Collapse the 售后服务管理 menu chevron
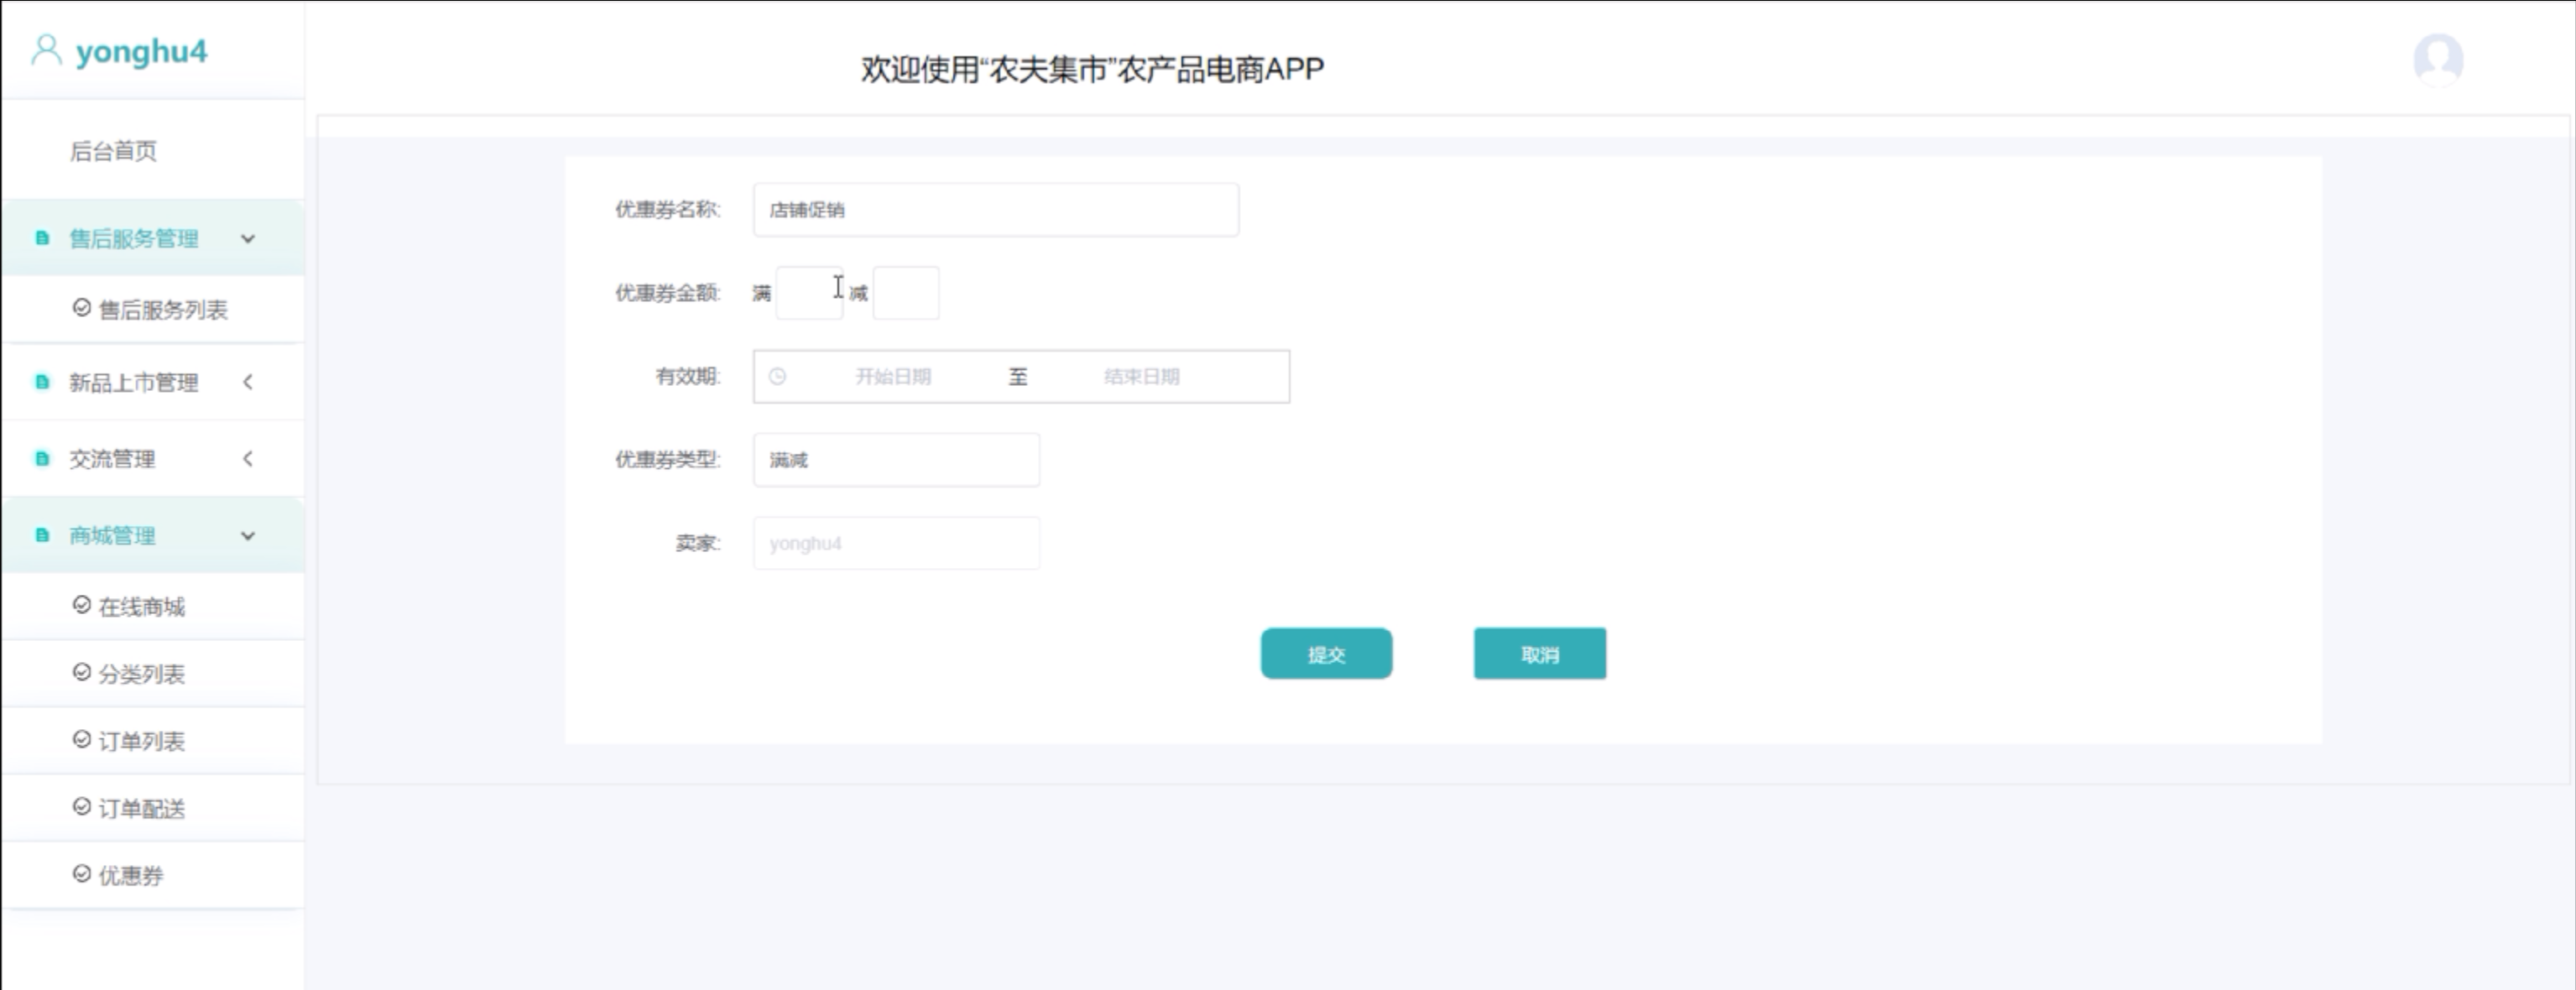Screen dimensions: 2576x990 tap(248, 238)
